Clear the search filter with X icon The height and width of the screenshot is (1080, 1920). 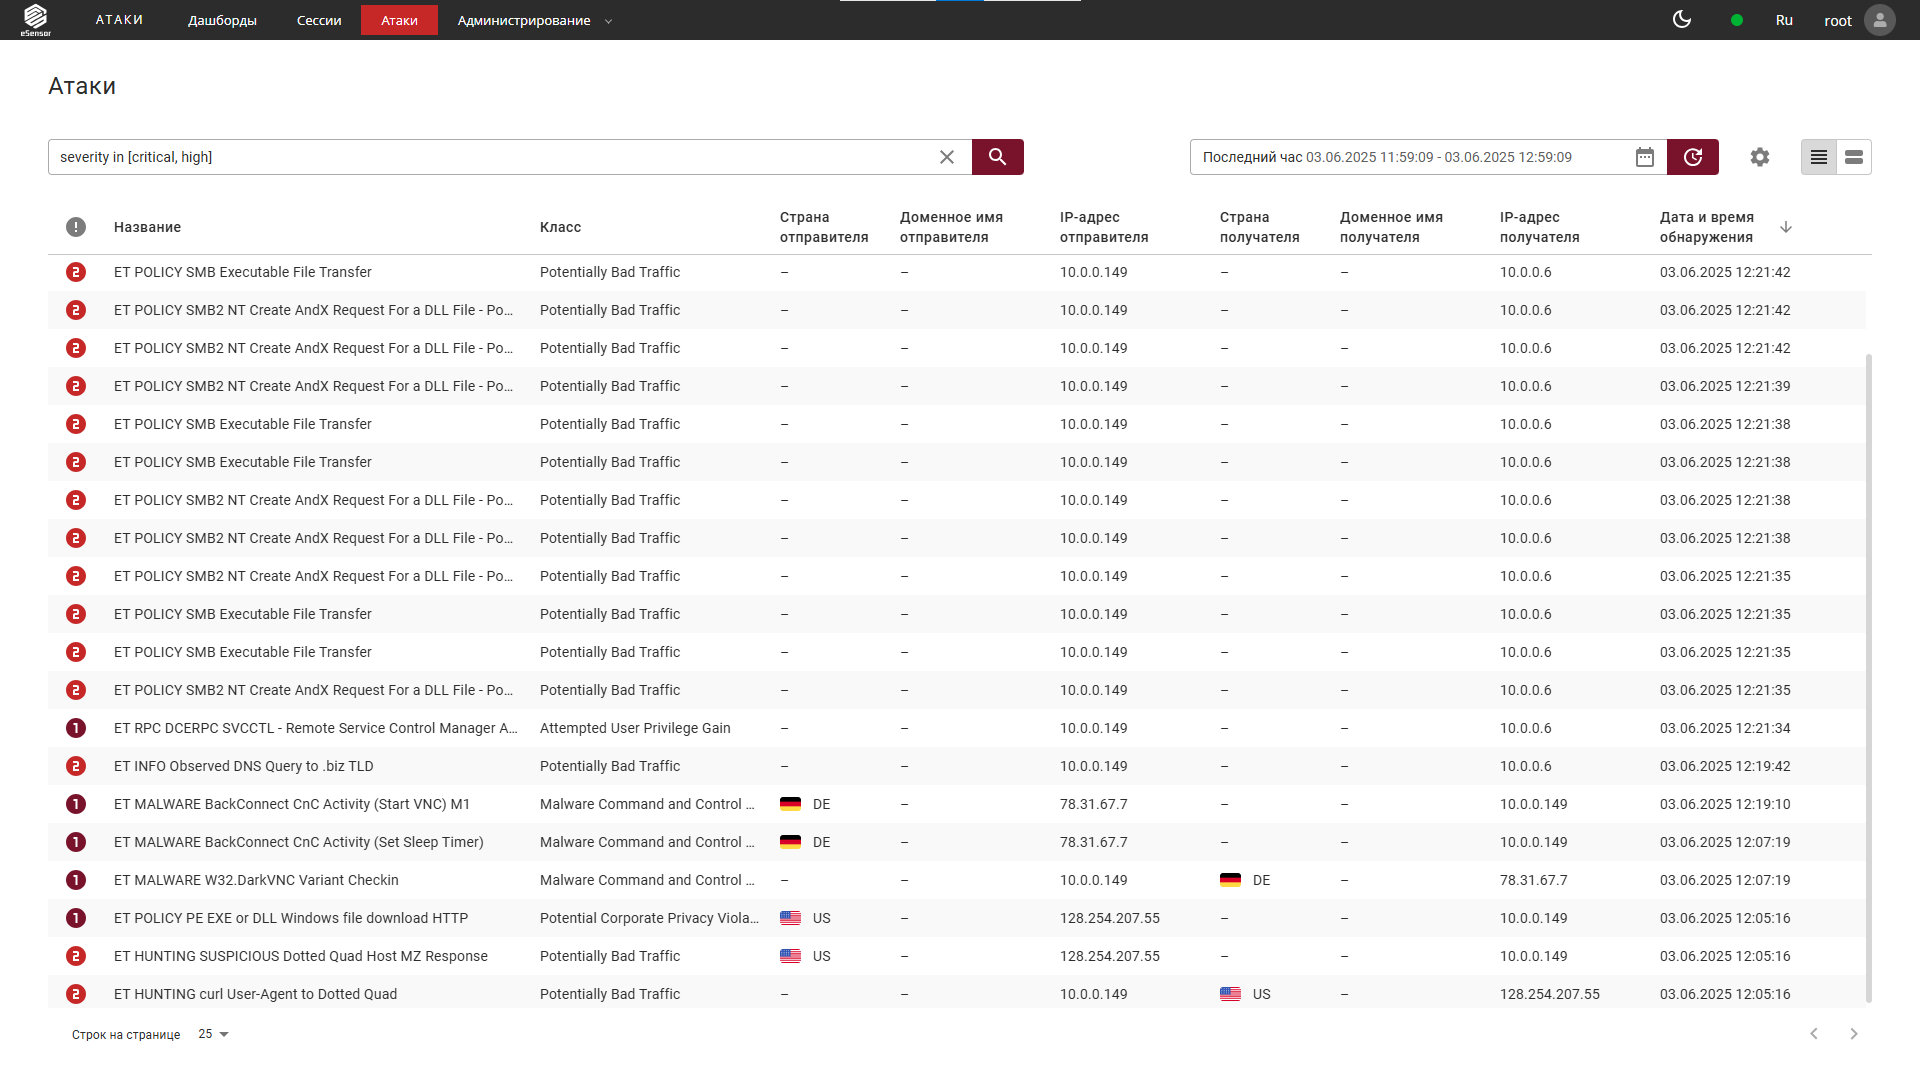[x=947, y=157]
